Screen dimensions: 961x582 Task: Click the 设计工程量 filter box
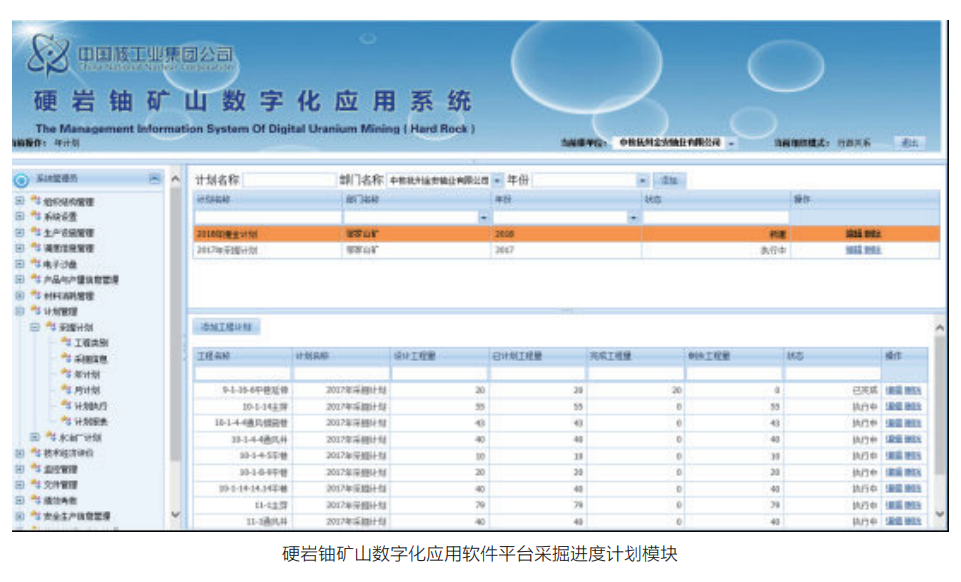click(439, 373)
